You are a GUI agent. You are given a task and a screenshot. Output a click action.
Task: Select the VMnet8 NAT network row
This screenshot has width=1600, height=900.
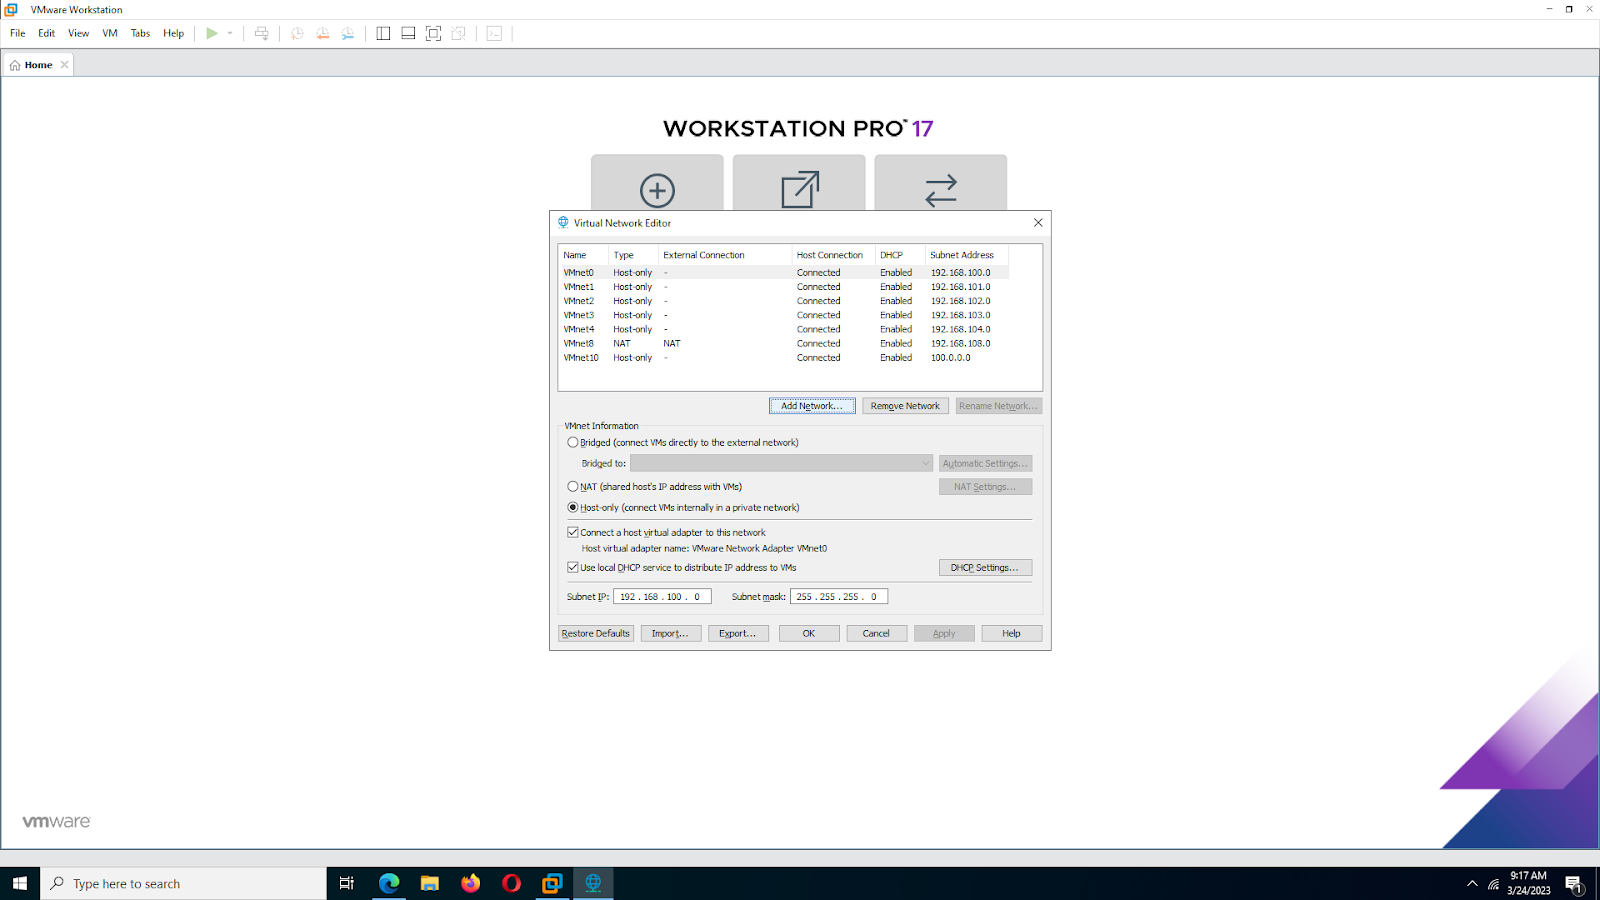(784, 343)
